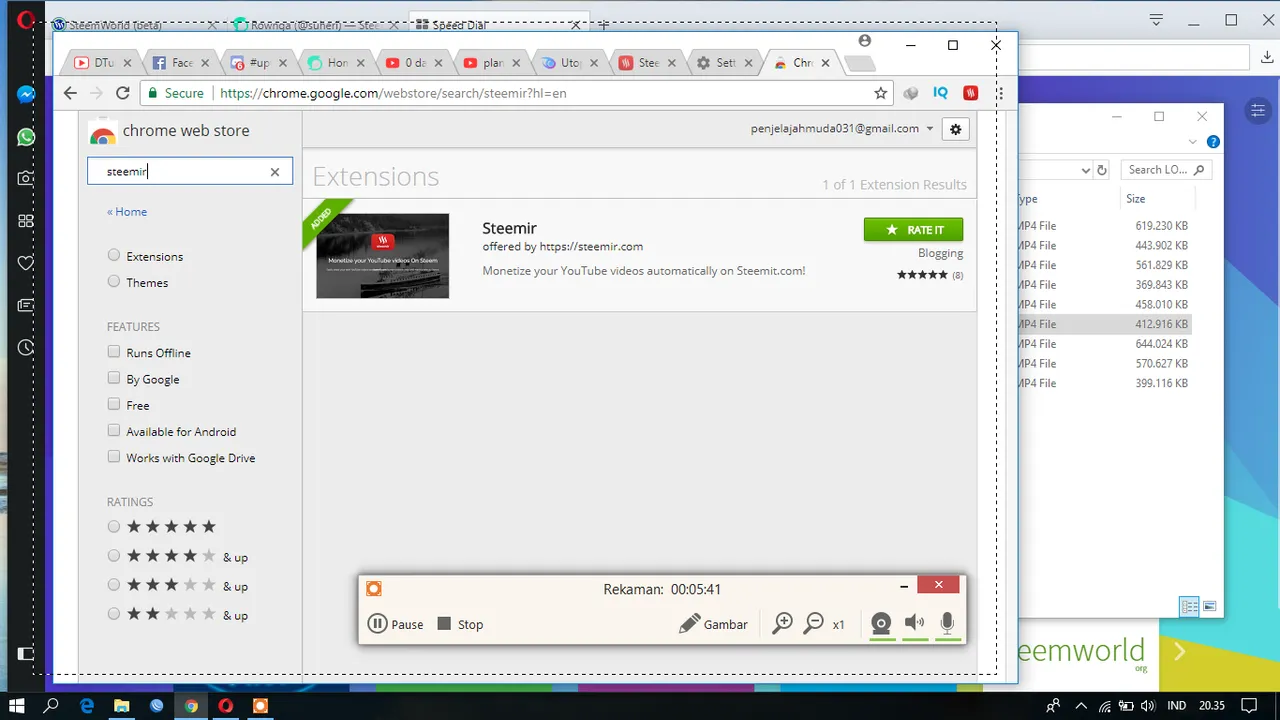Open the Steemir extension title
The image size is (1280, 720).
(509, 228)
